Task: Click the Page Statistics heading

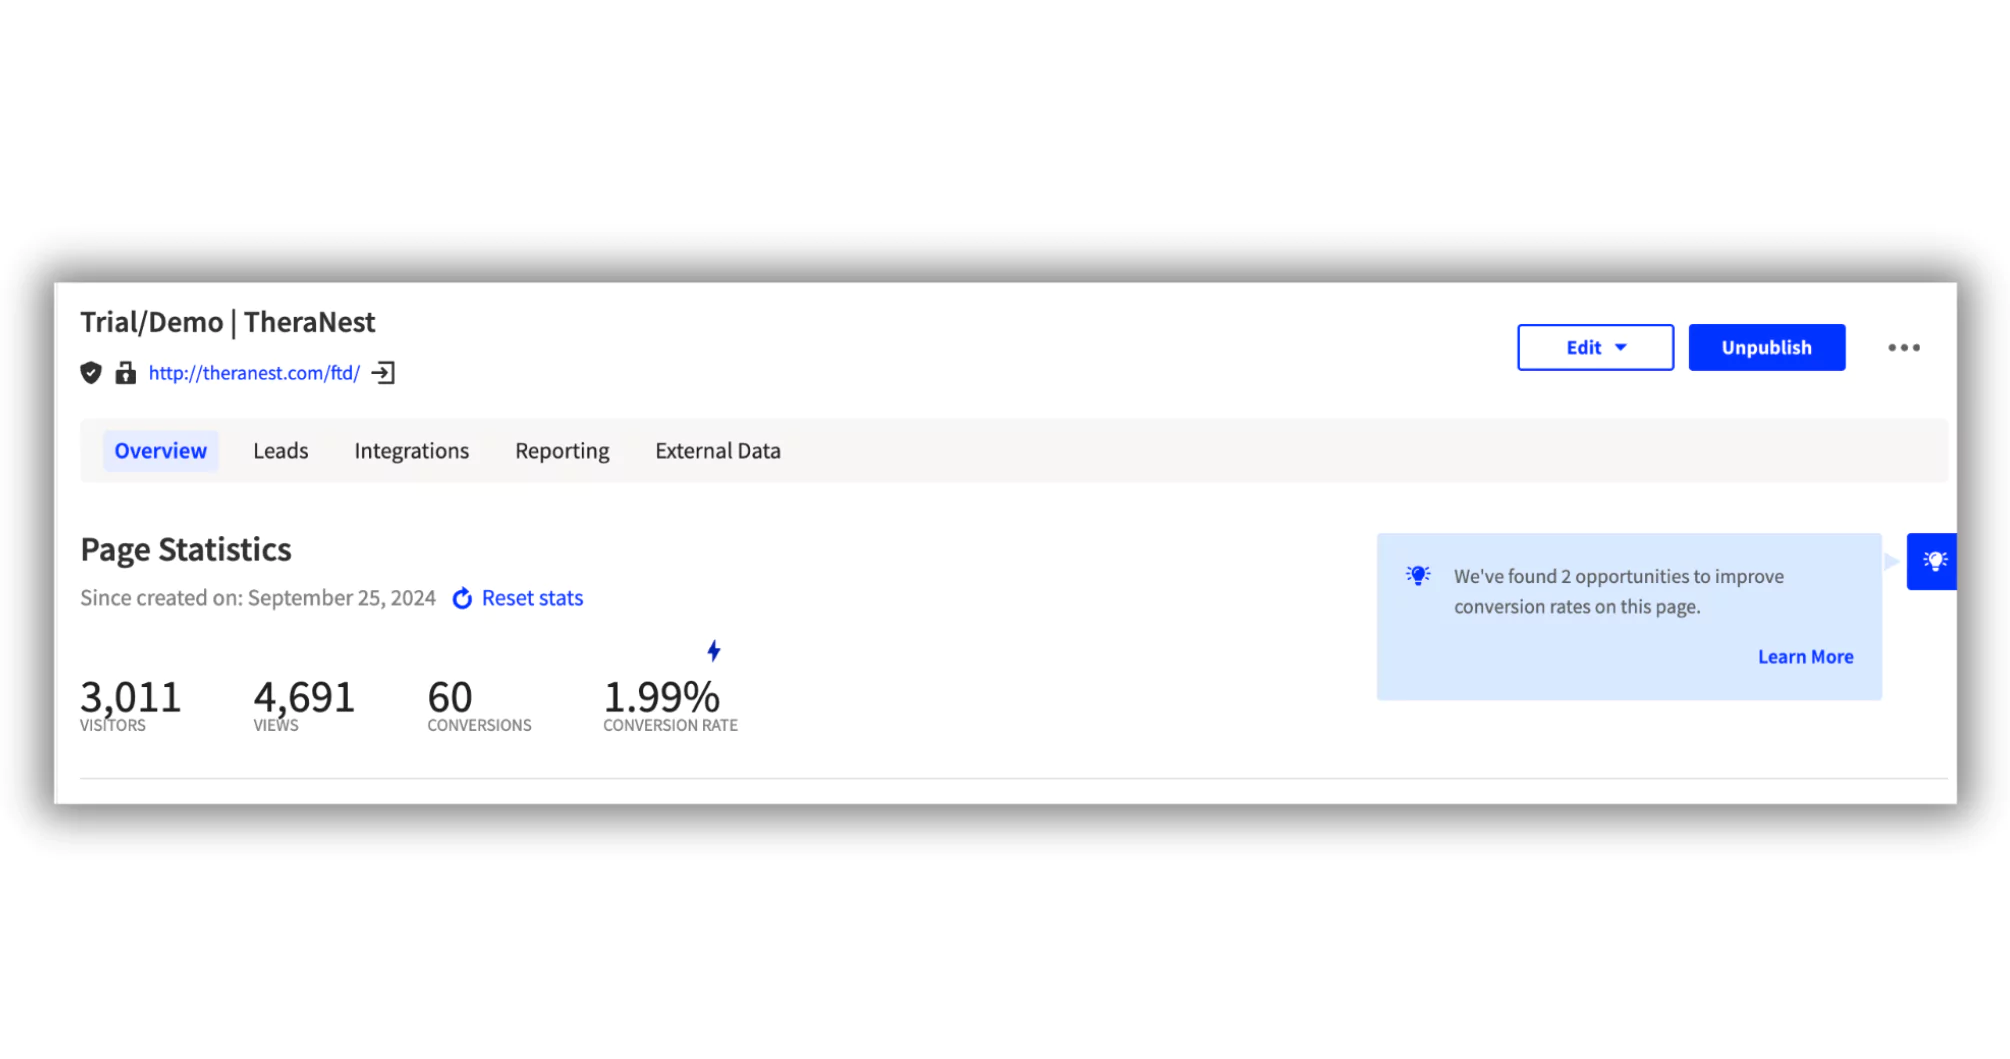Action: tap(186, 550)
